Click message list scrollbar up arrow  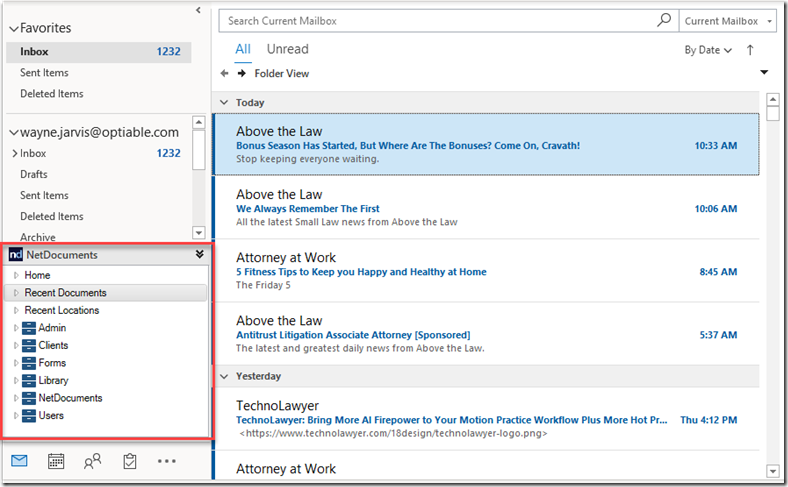point(773,99)
